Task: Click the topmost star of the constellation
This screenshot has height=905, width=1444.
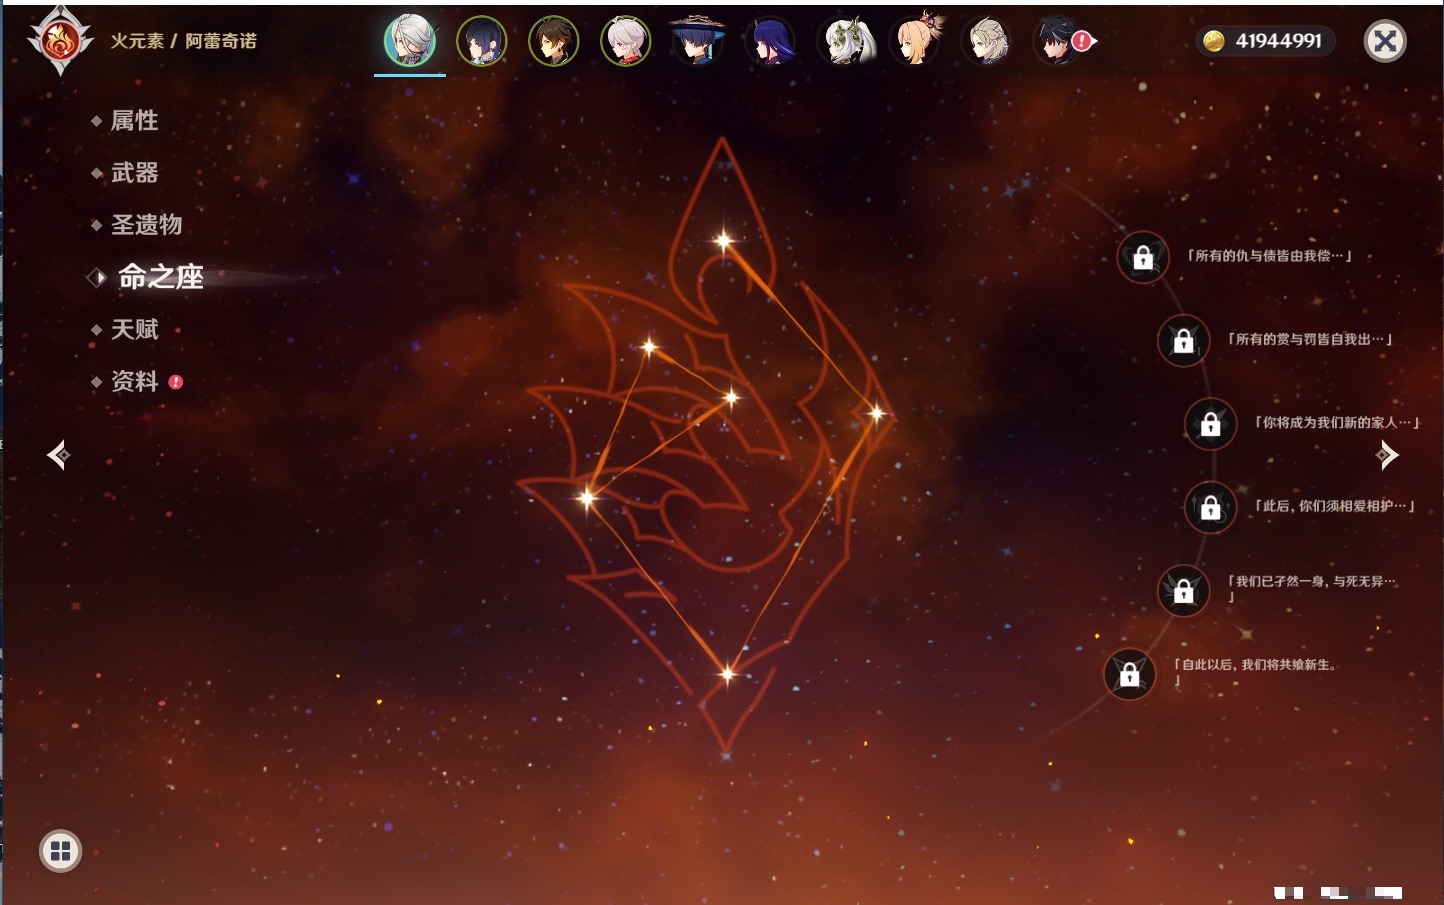Action: pos(723,240)
